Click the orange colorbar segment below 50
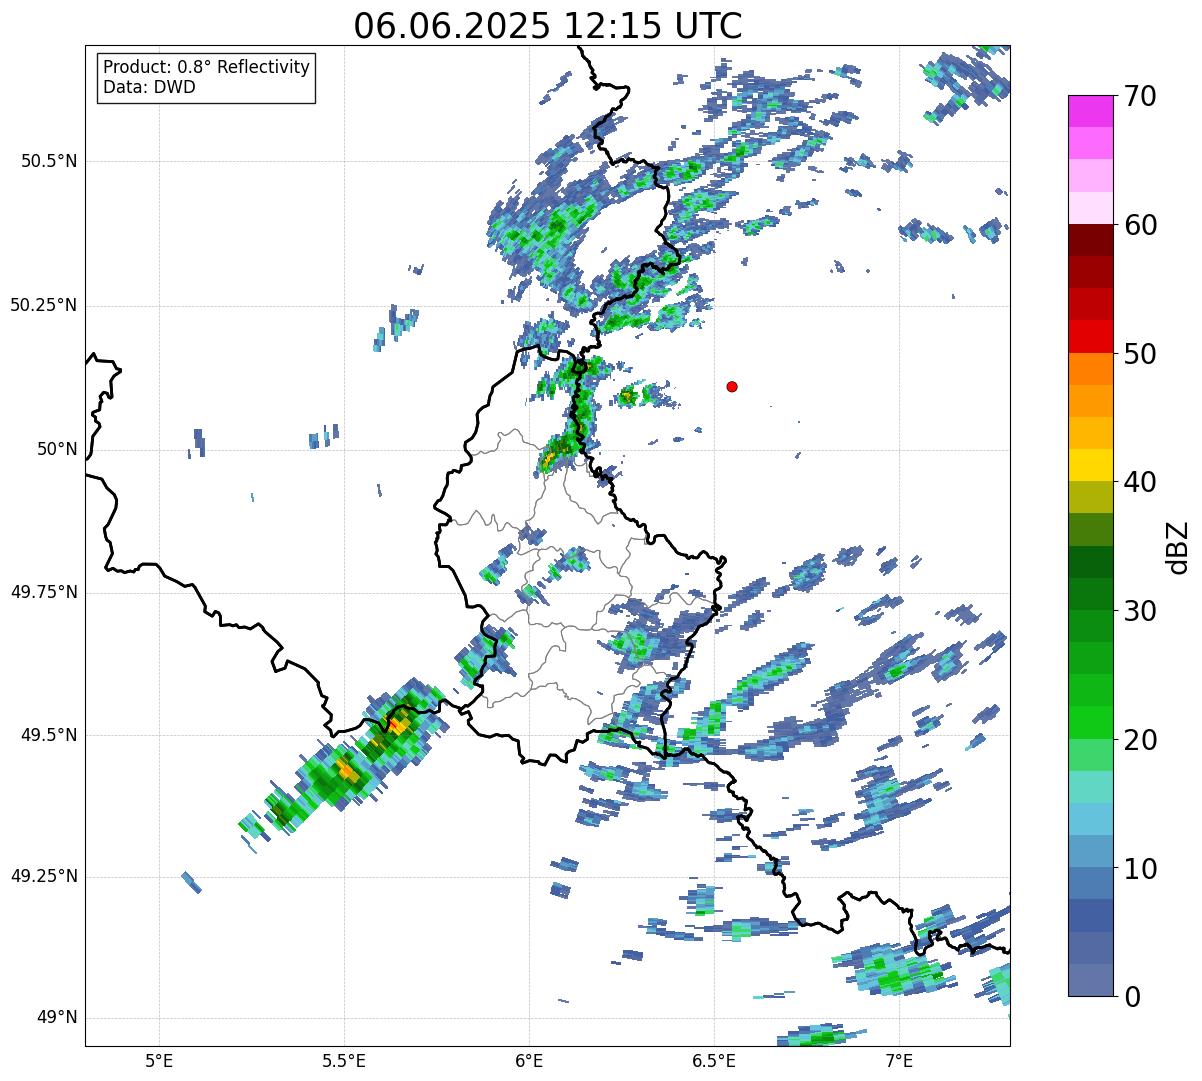1202x1081 pixels. [x=1090, y=369]
